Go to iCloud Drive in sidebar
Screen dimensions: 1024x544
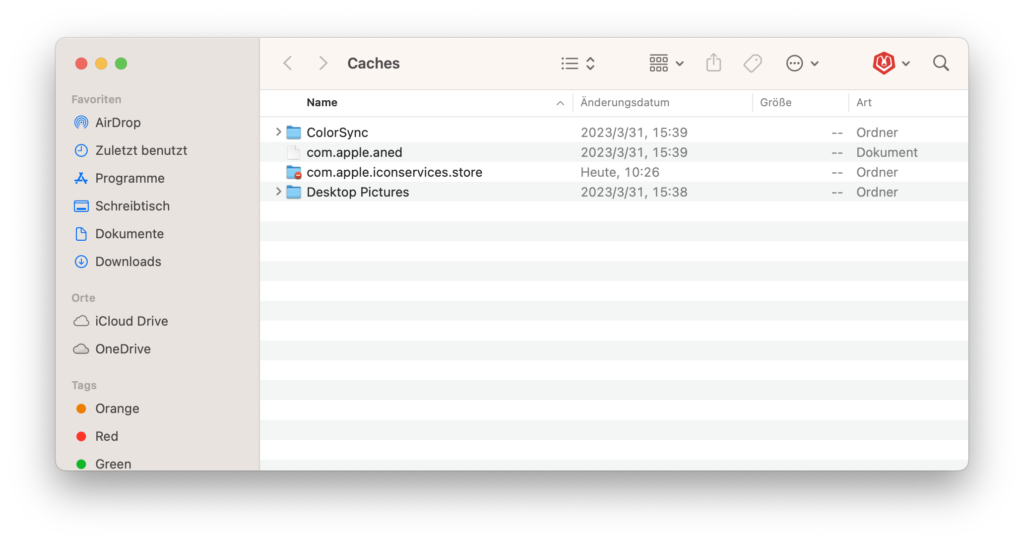pyautogui.click(x=131, y=321)
